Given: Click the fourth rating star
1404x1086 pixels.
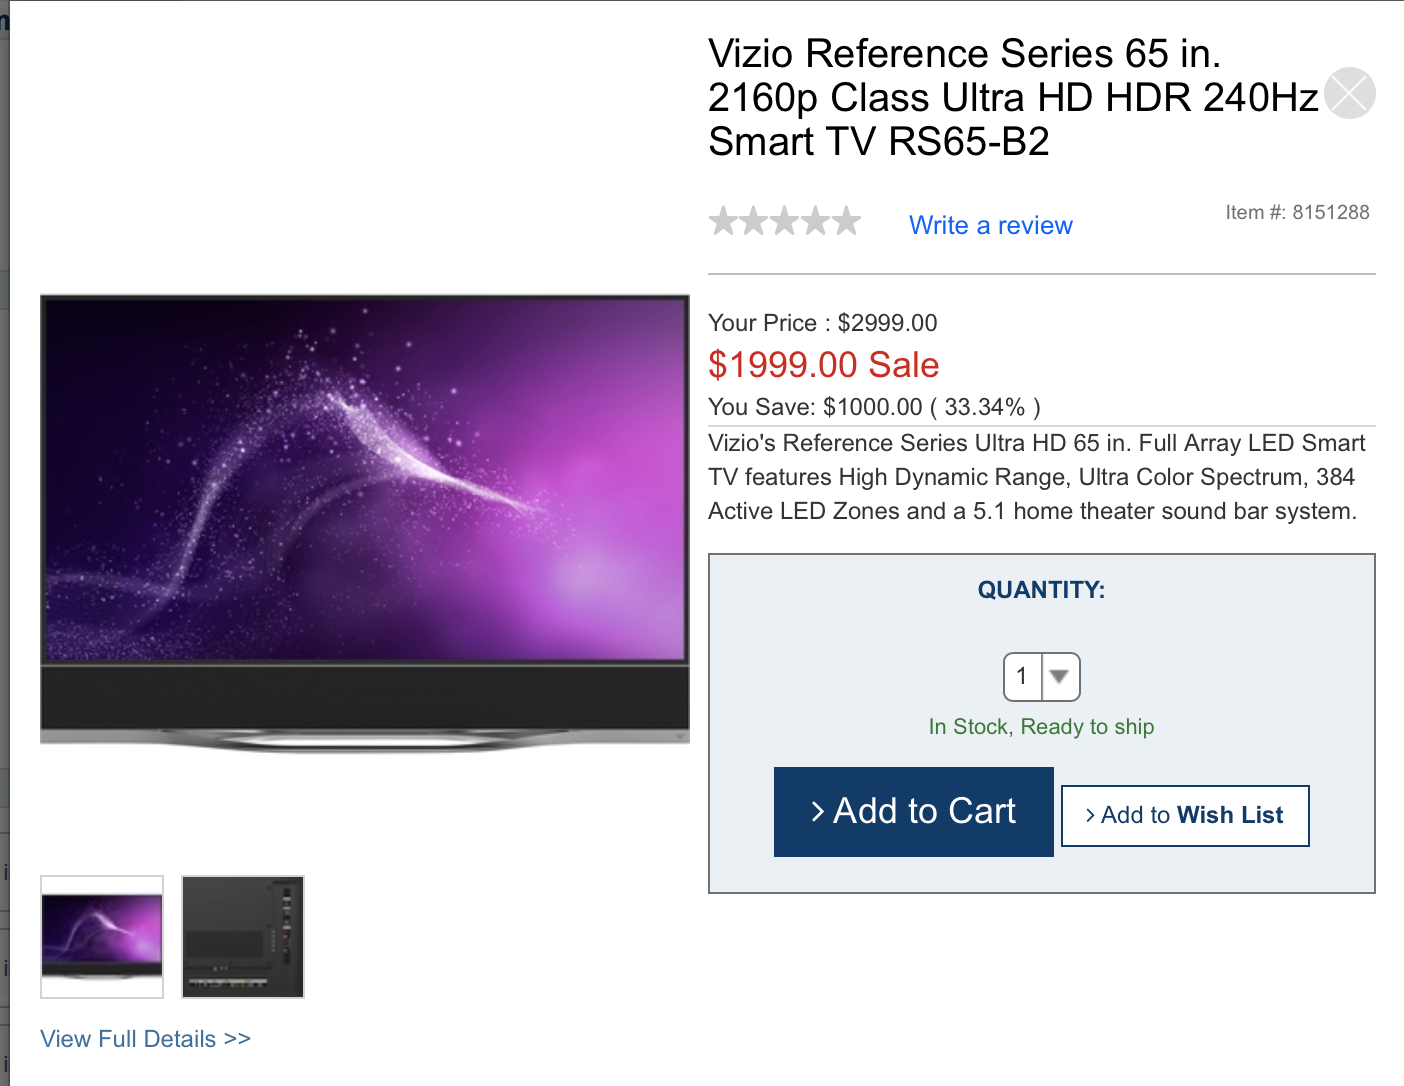Looking at the screenshot, I should pos(814,220).
